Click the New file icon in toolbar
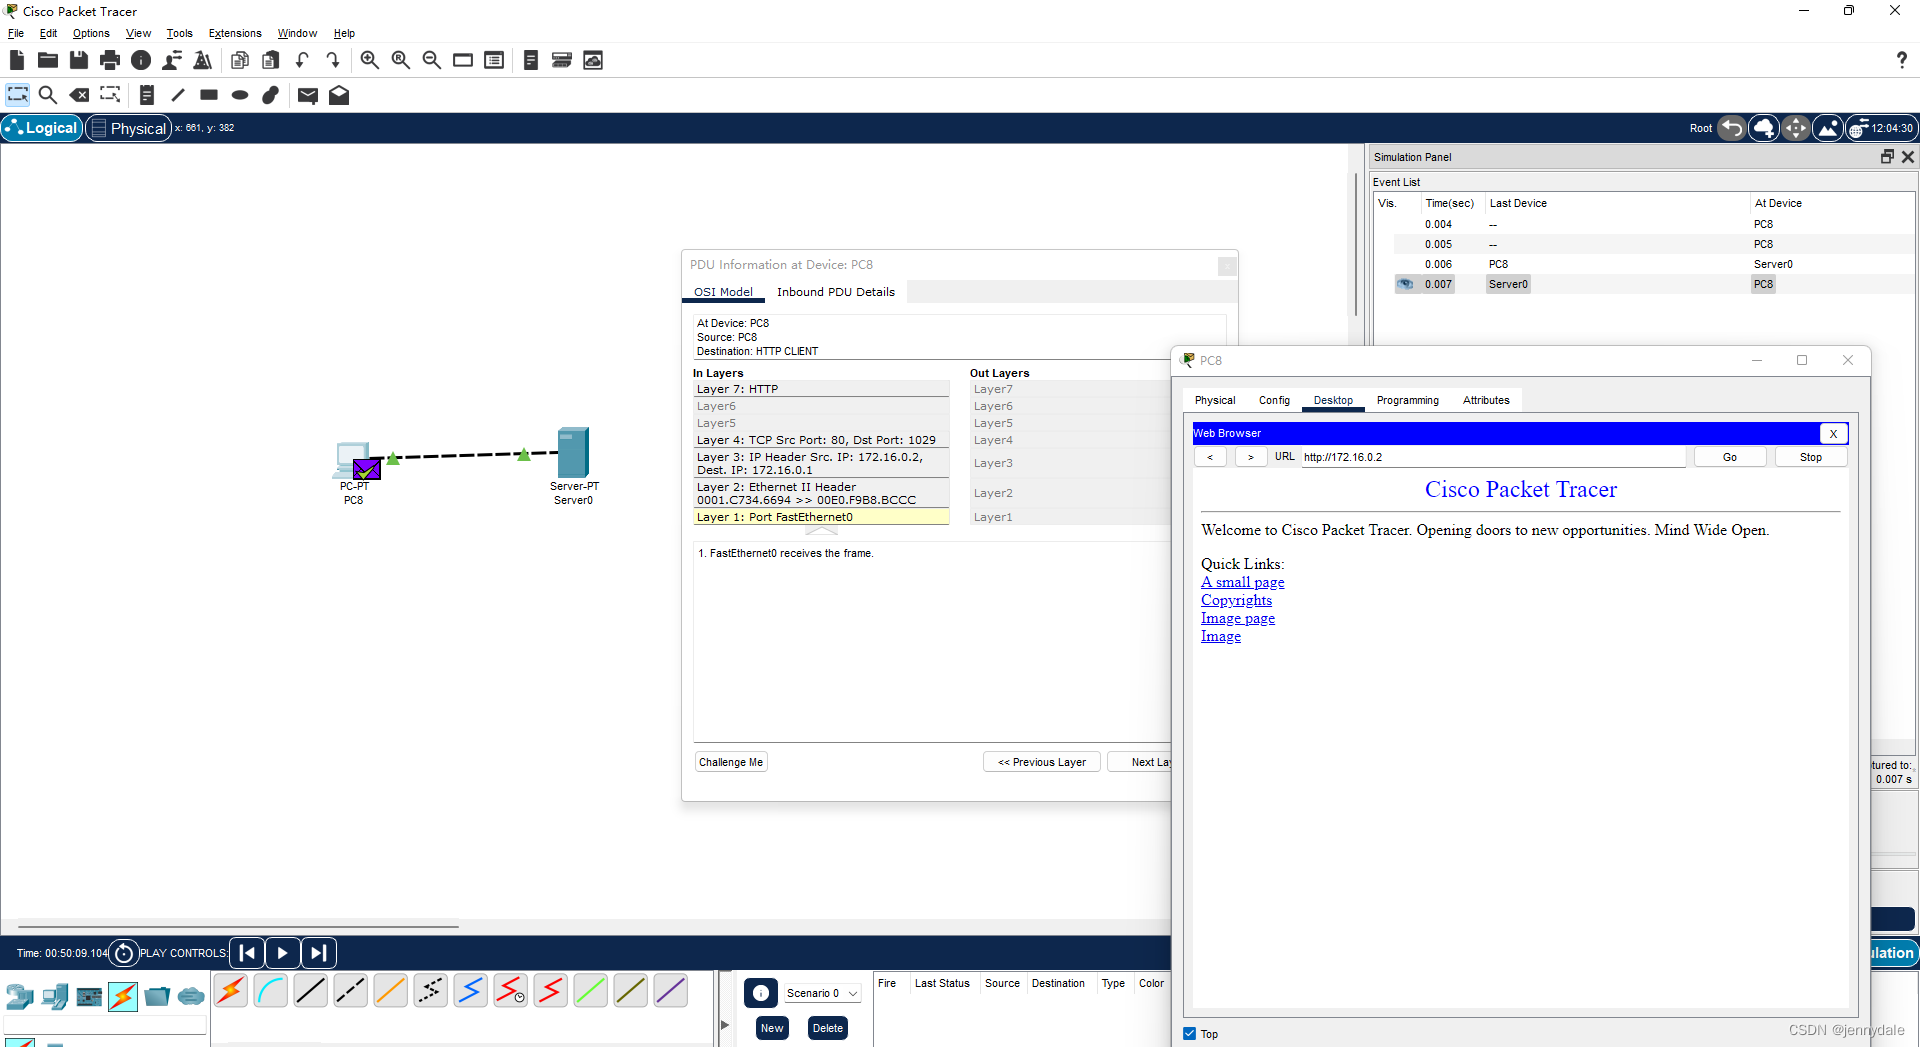Viewport: 1920px width, 1047px height. [16, 60]
